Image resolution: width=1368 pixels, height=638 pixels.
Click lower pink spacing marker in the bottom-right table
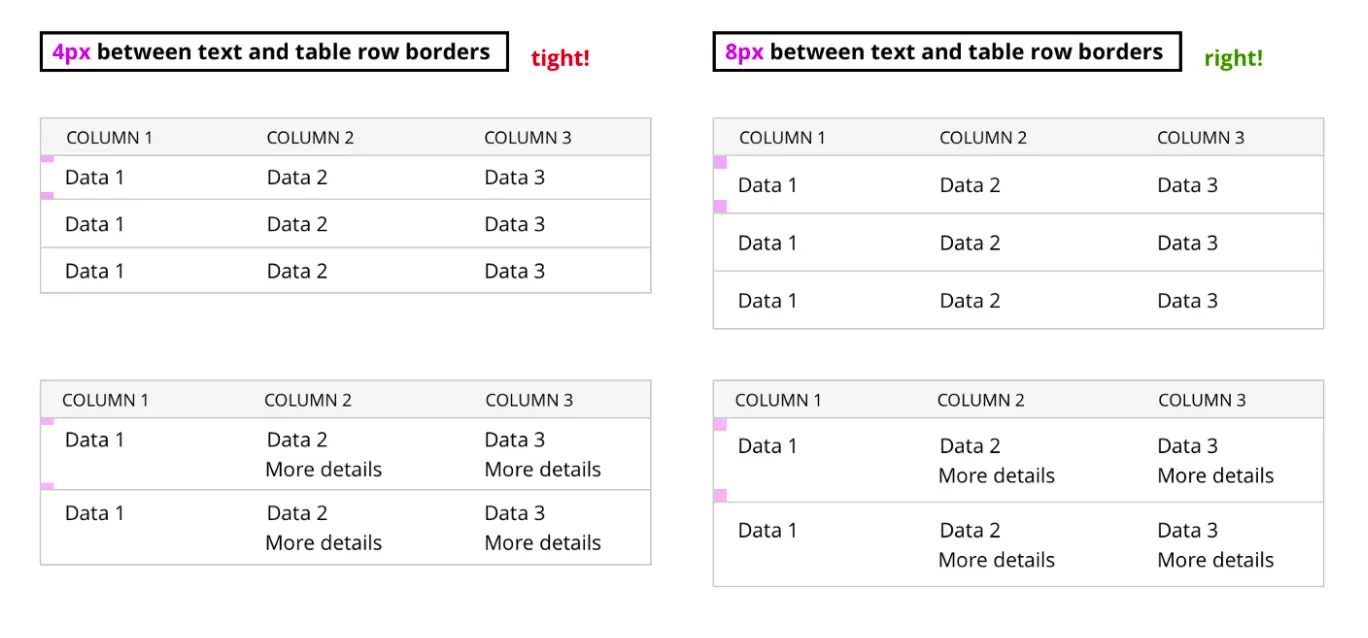click(720, 495)
